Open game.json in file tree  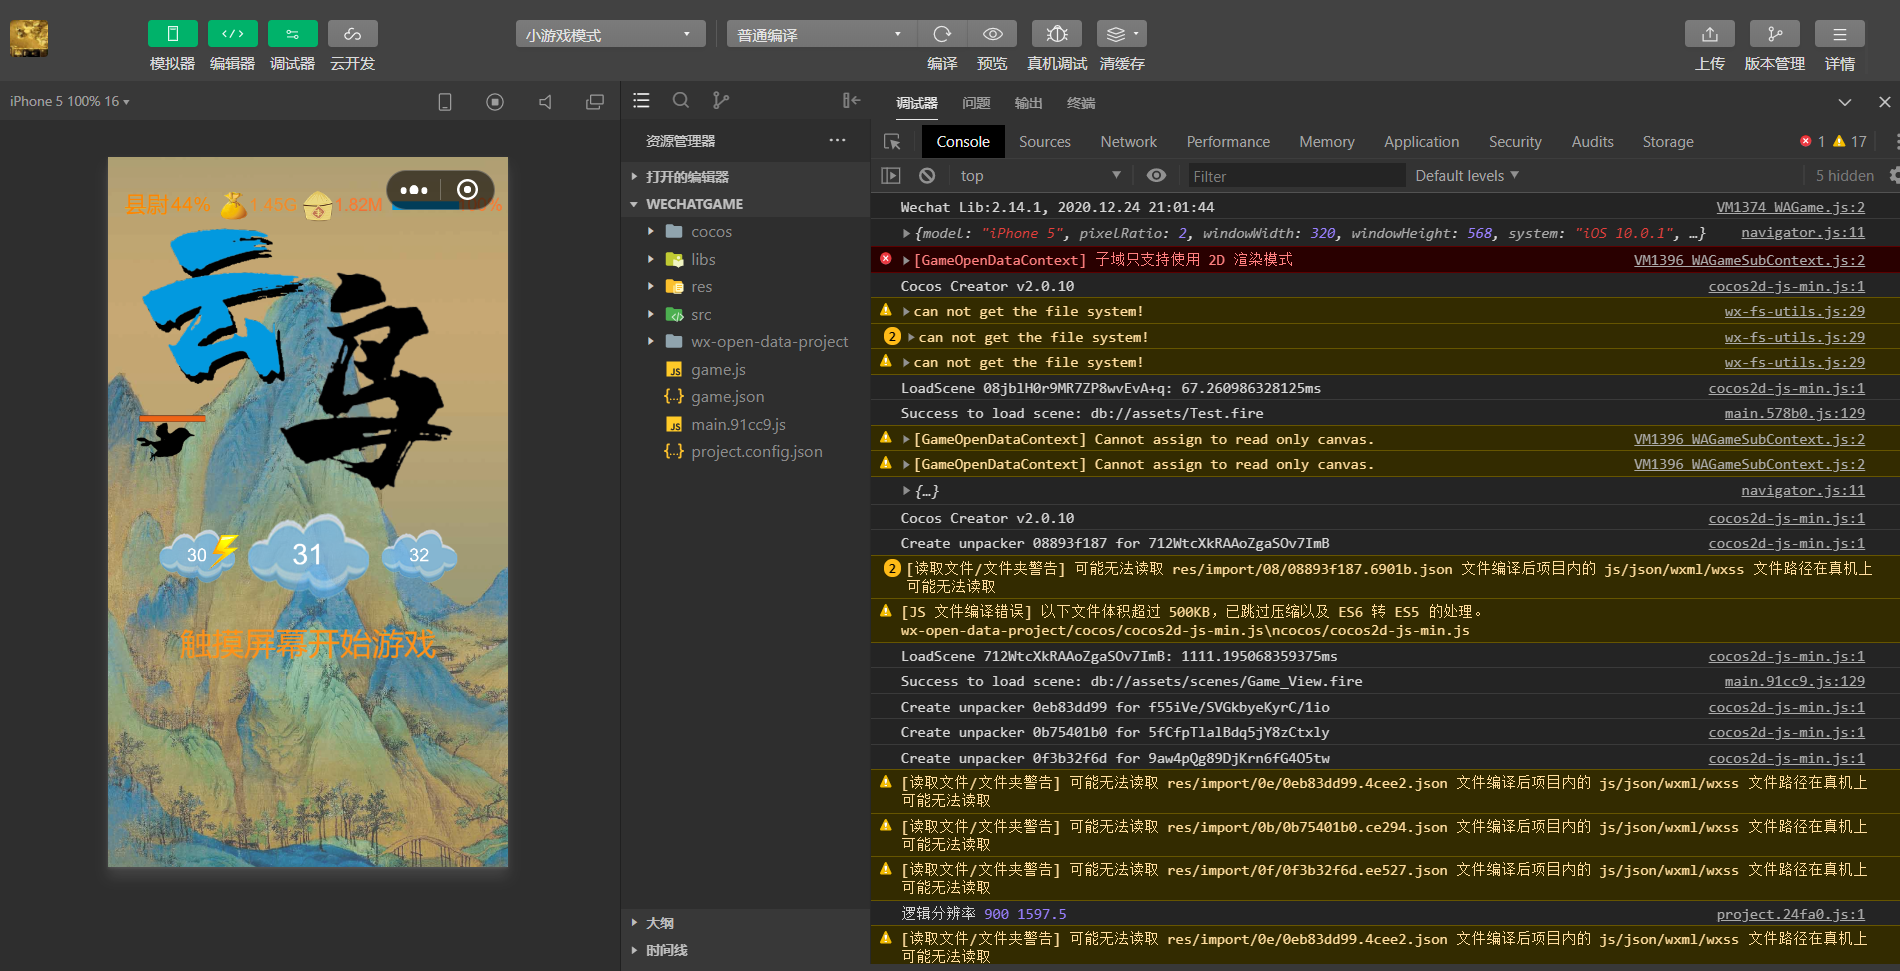[x=727, y=397]
